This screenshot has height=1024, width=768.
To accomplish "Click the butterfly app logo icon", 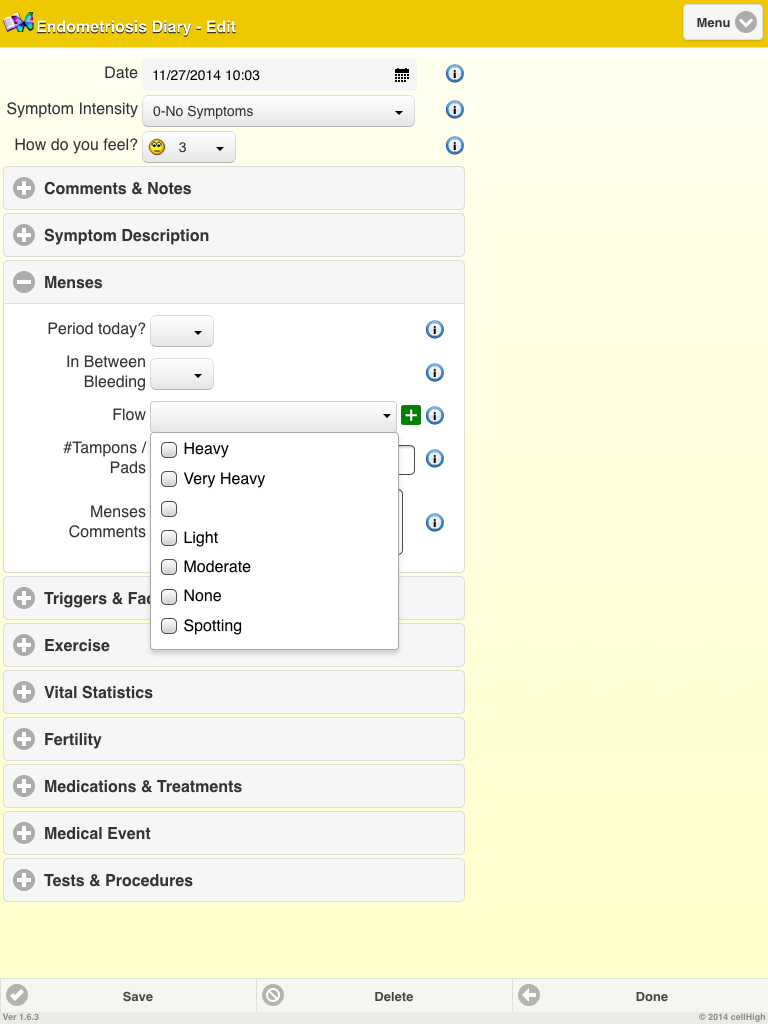I will (x=18, y=22).
